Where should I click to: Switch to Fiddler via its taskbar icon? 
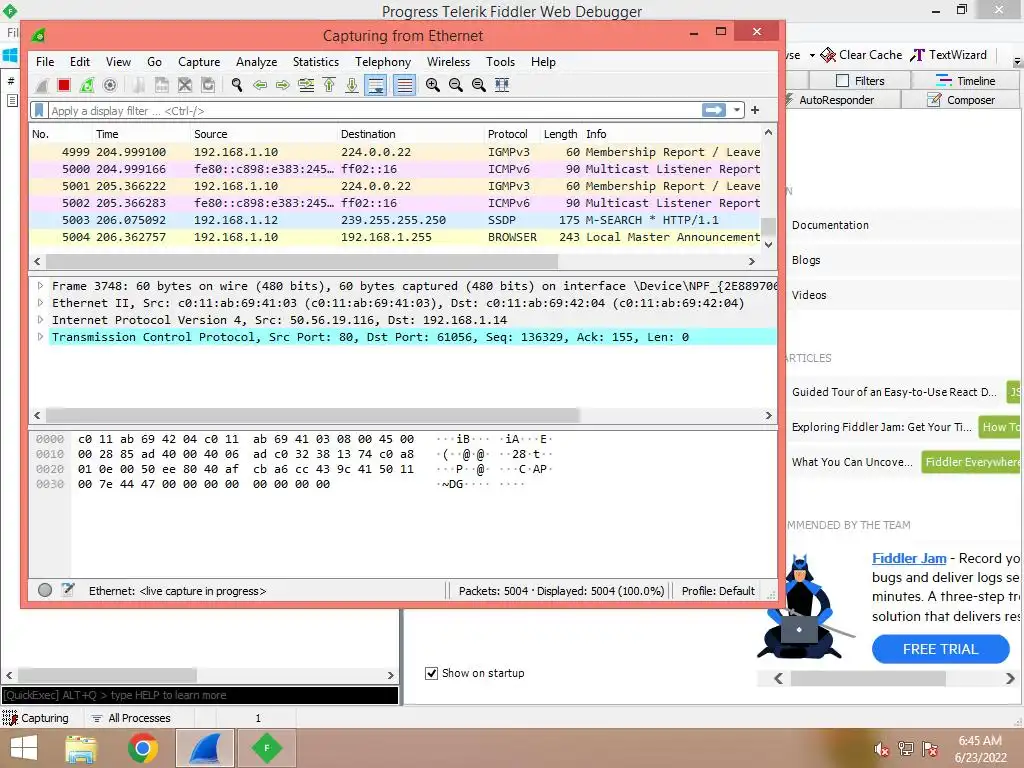[x=266, y=748]
